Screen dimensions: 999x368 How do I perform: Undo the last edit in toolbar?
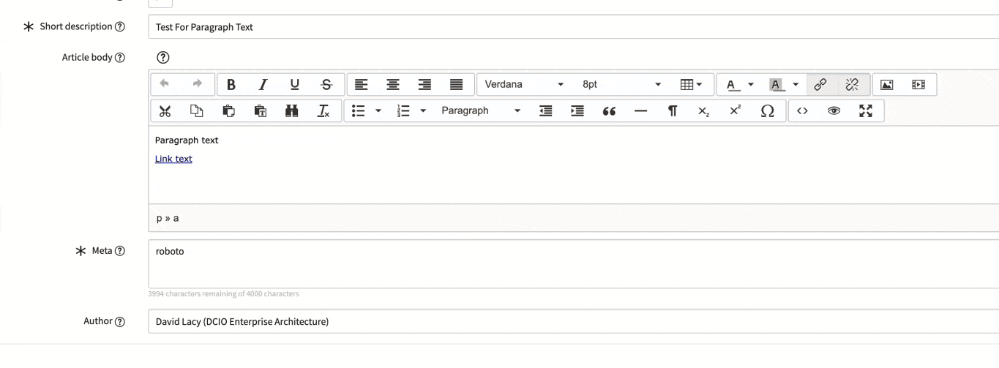(x=164, y=84)
